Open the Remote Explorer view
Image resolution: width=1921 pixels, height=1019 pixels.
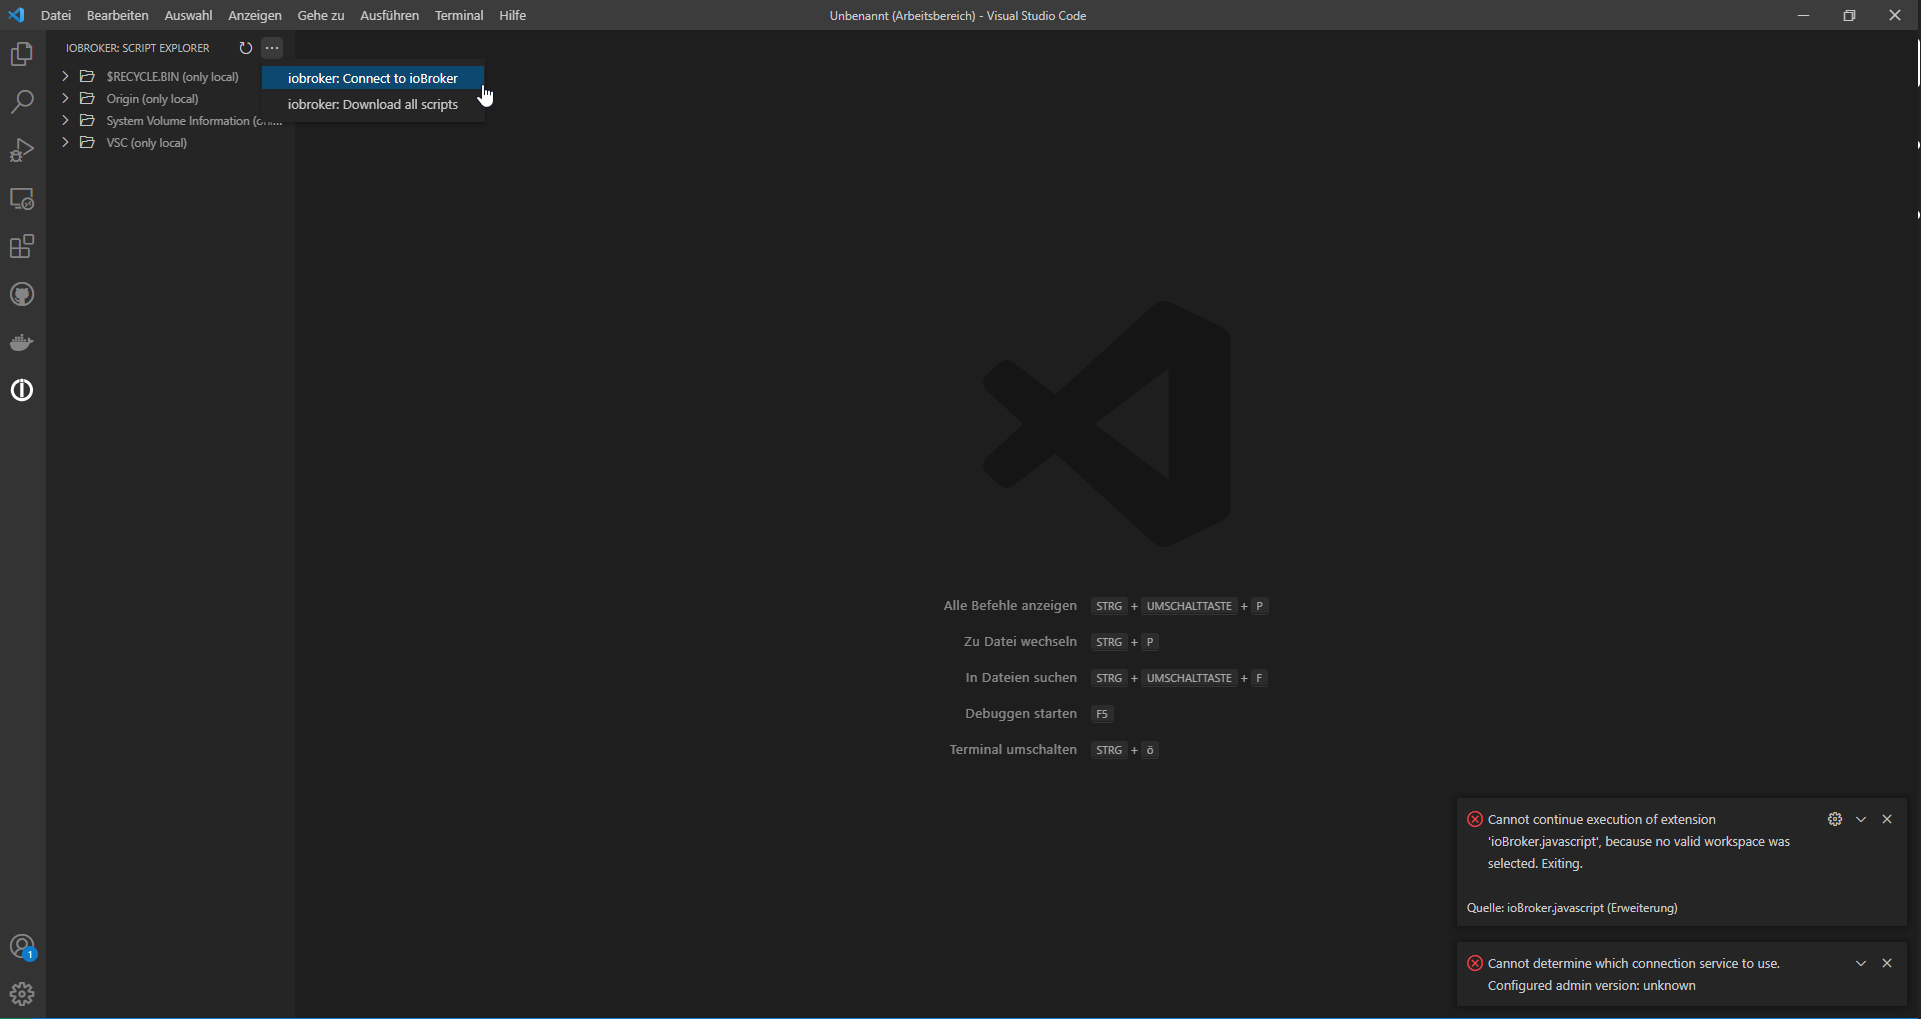[x=22, y=199]
